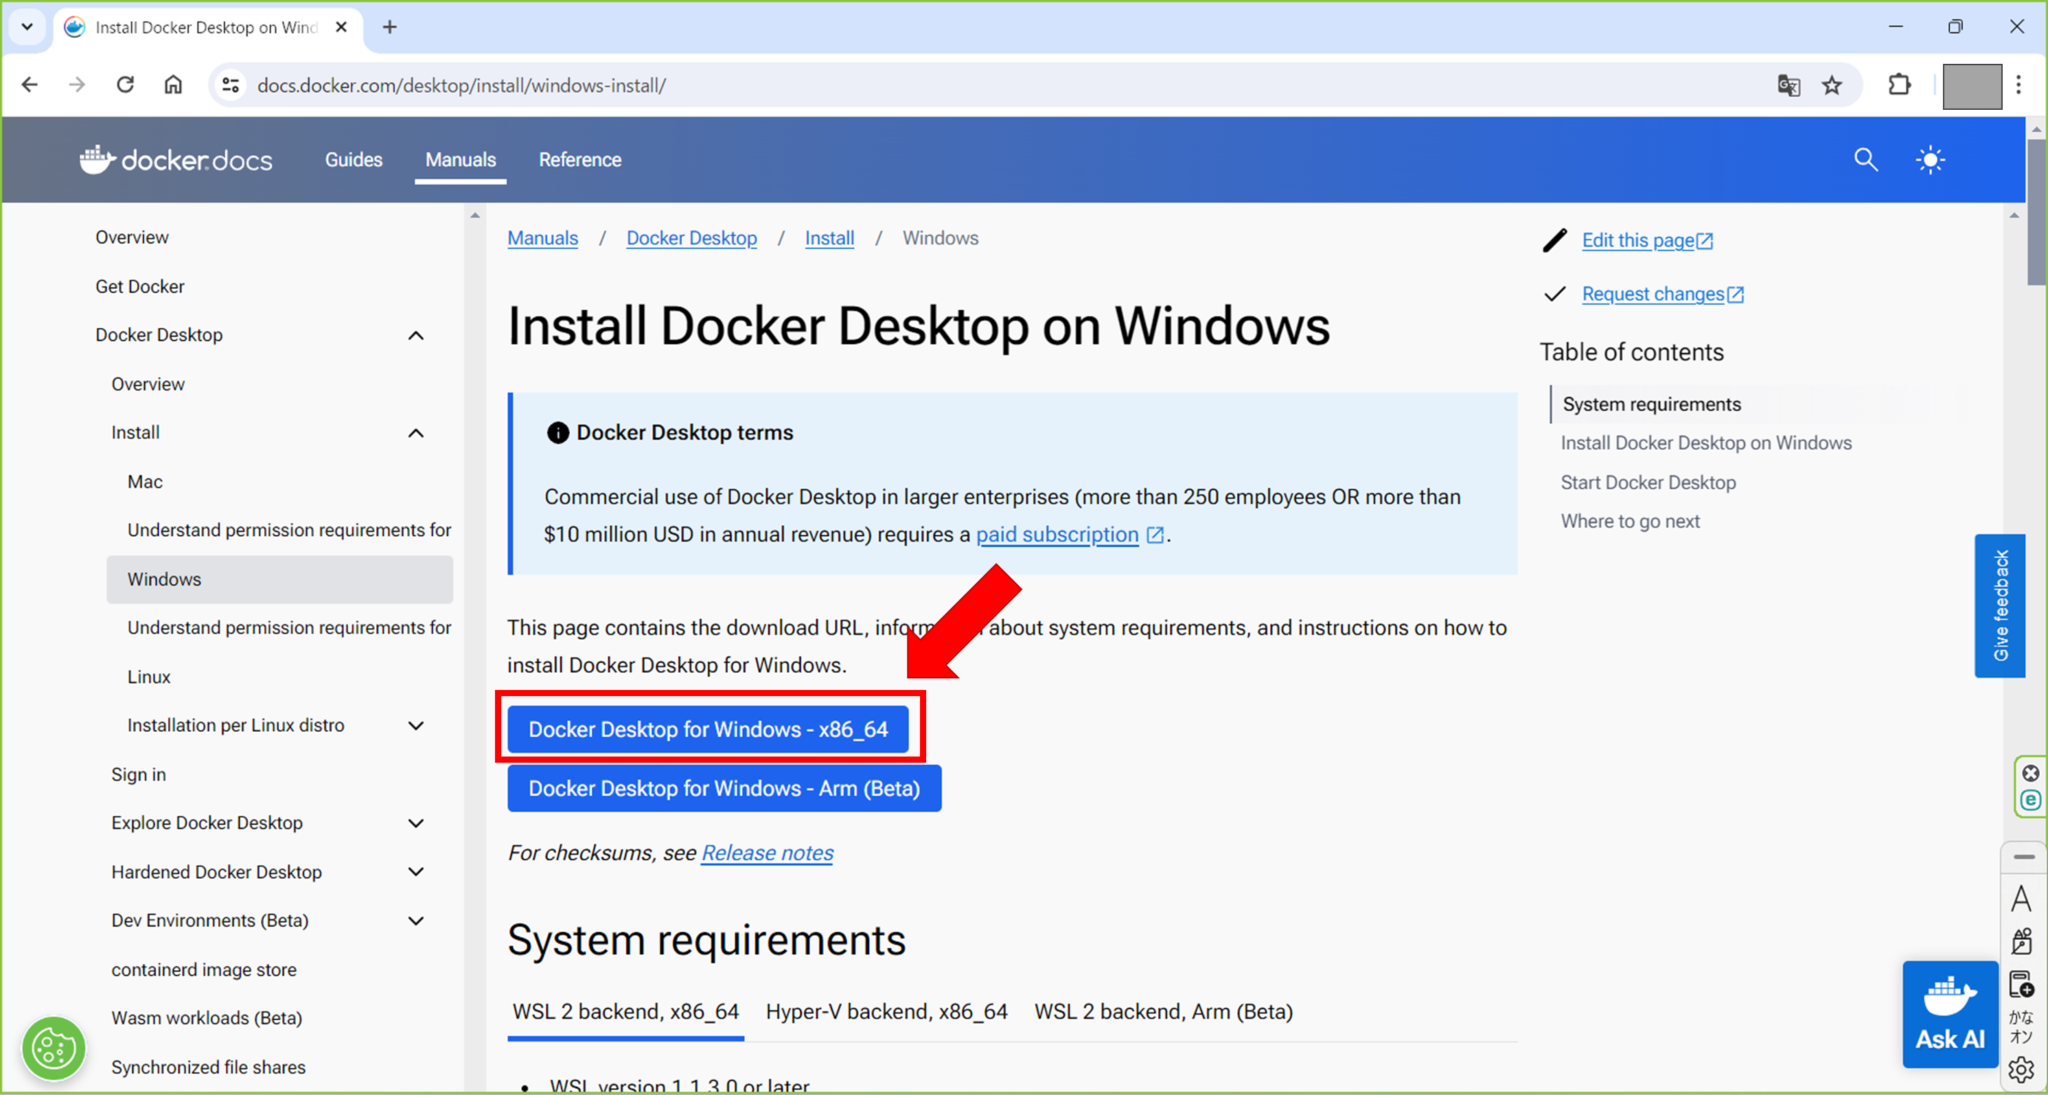Open Google Translate icon in address bar

point(1788,85)
